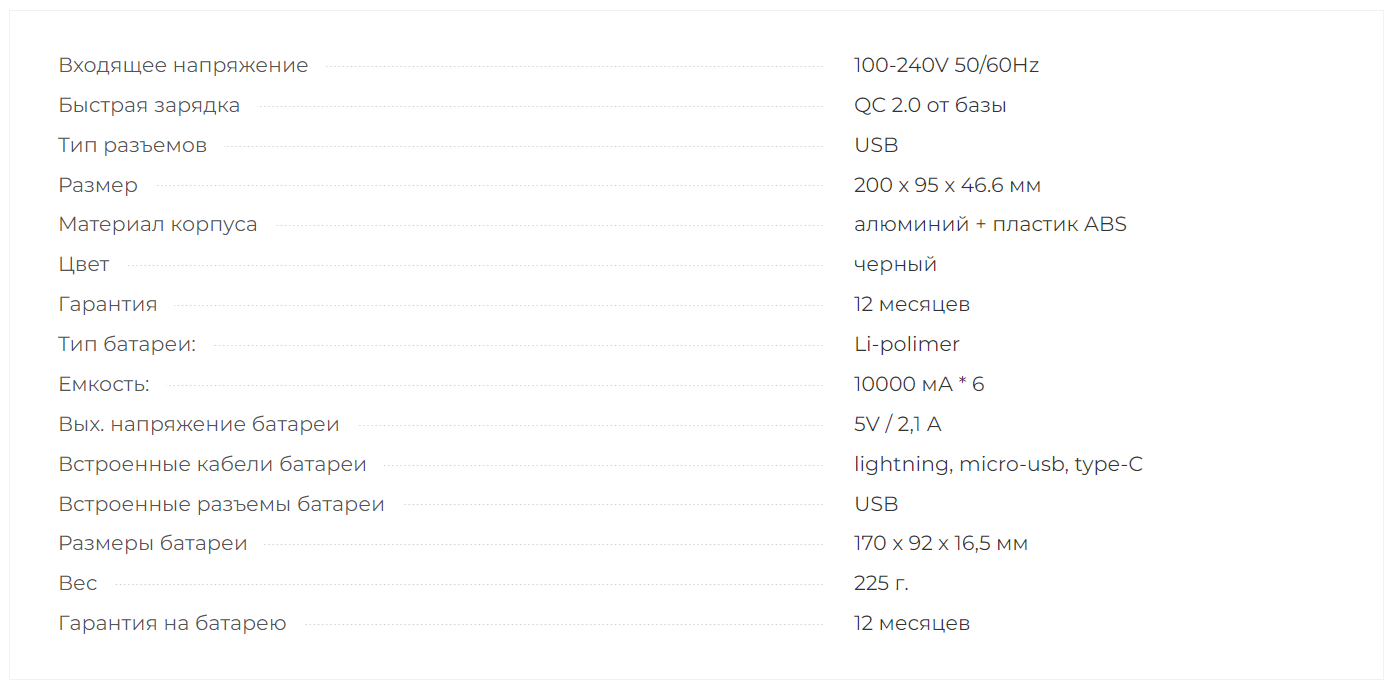Click the "lightning, micro-usb, type-C" cables value
Image resolution: width=1393 pixels, height=689 pixels.
[x=998, y=465]
